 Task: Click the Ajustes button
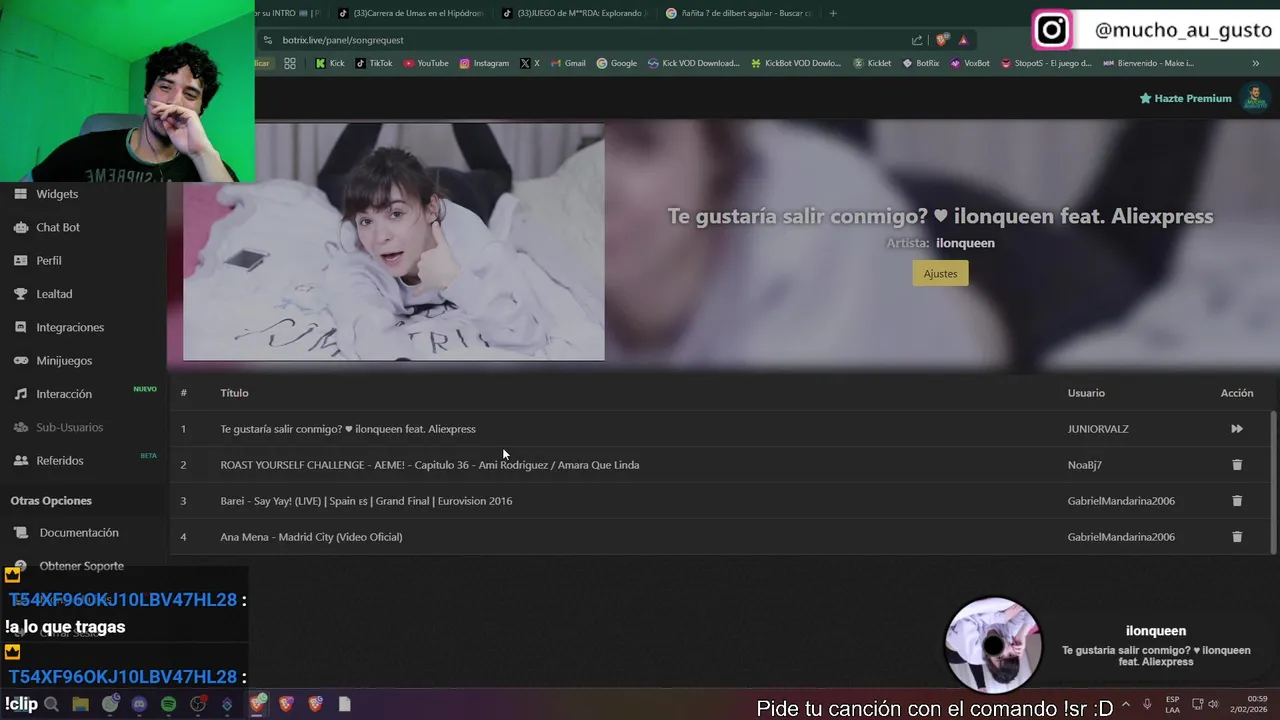pos(940,273)
